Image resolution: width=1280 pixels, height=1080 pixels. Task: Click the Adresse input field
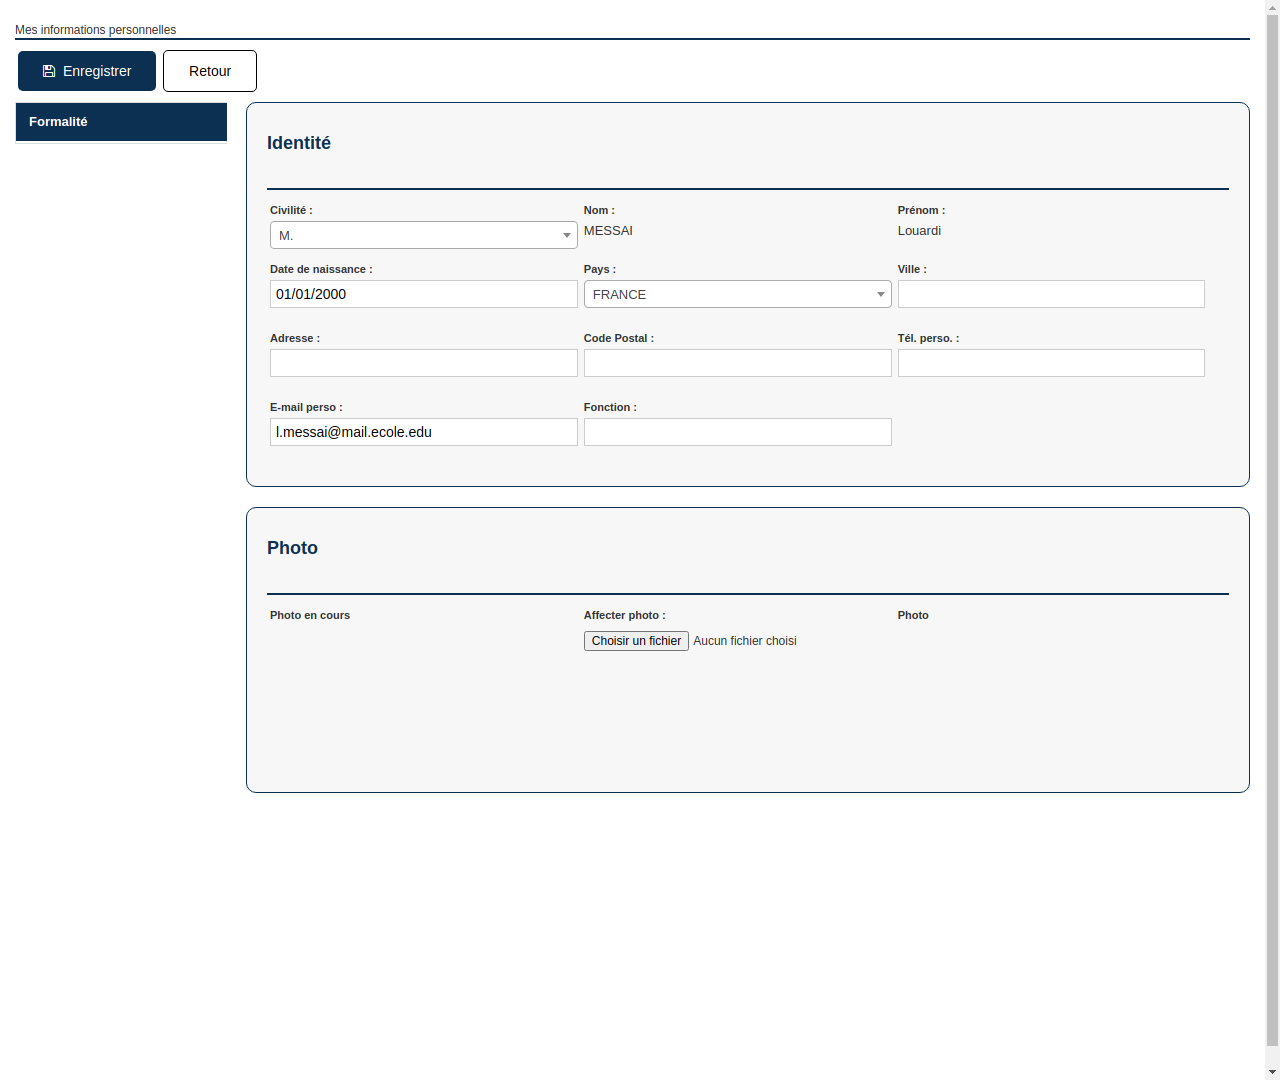click(423, 362)
